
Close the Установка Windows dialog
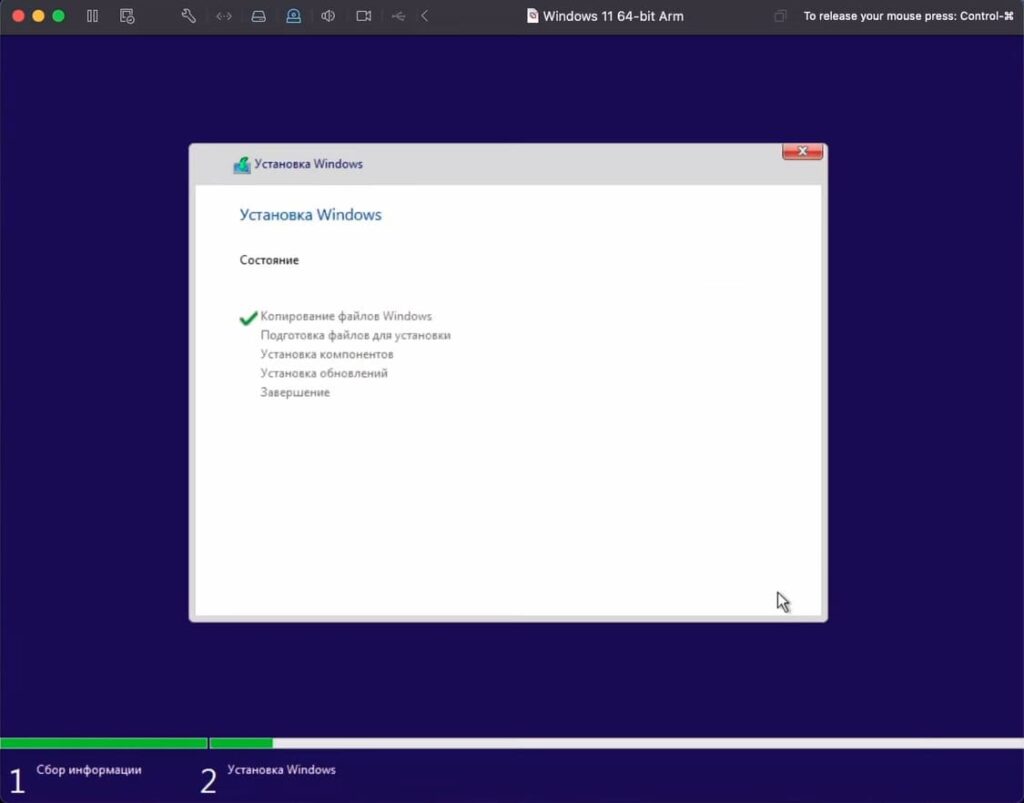(x=802, y=152)
